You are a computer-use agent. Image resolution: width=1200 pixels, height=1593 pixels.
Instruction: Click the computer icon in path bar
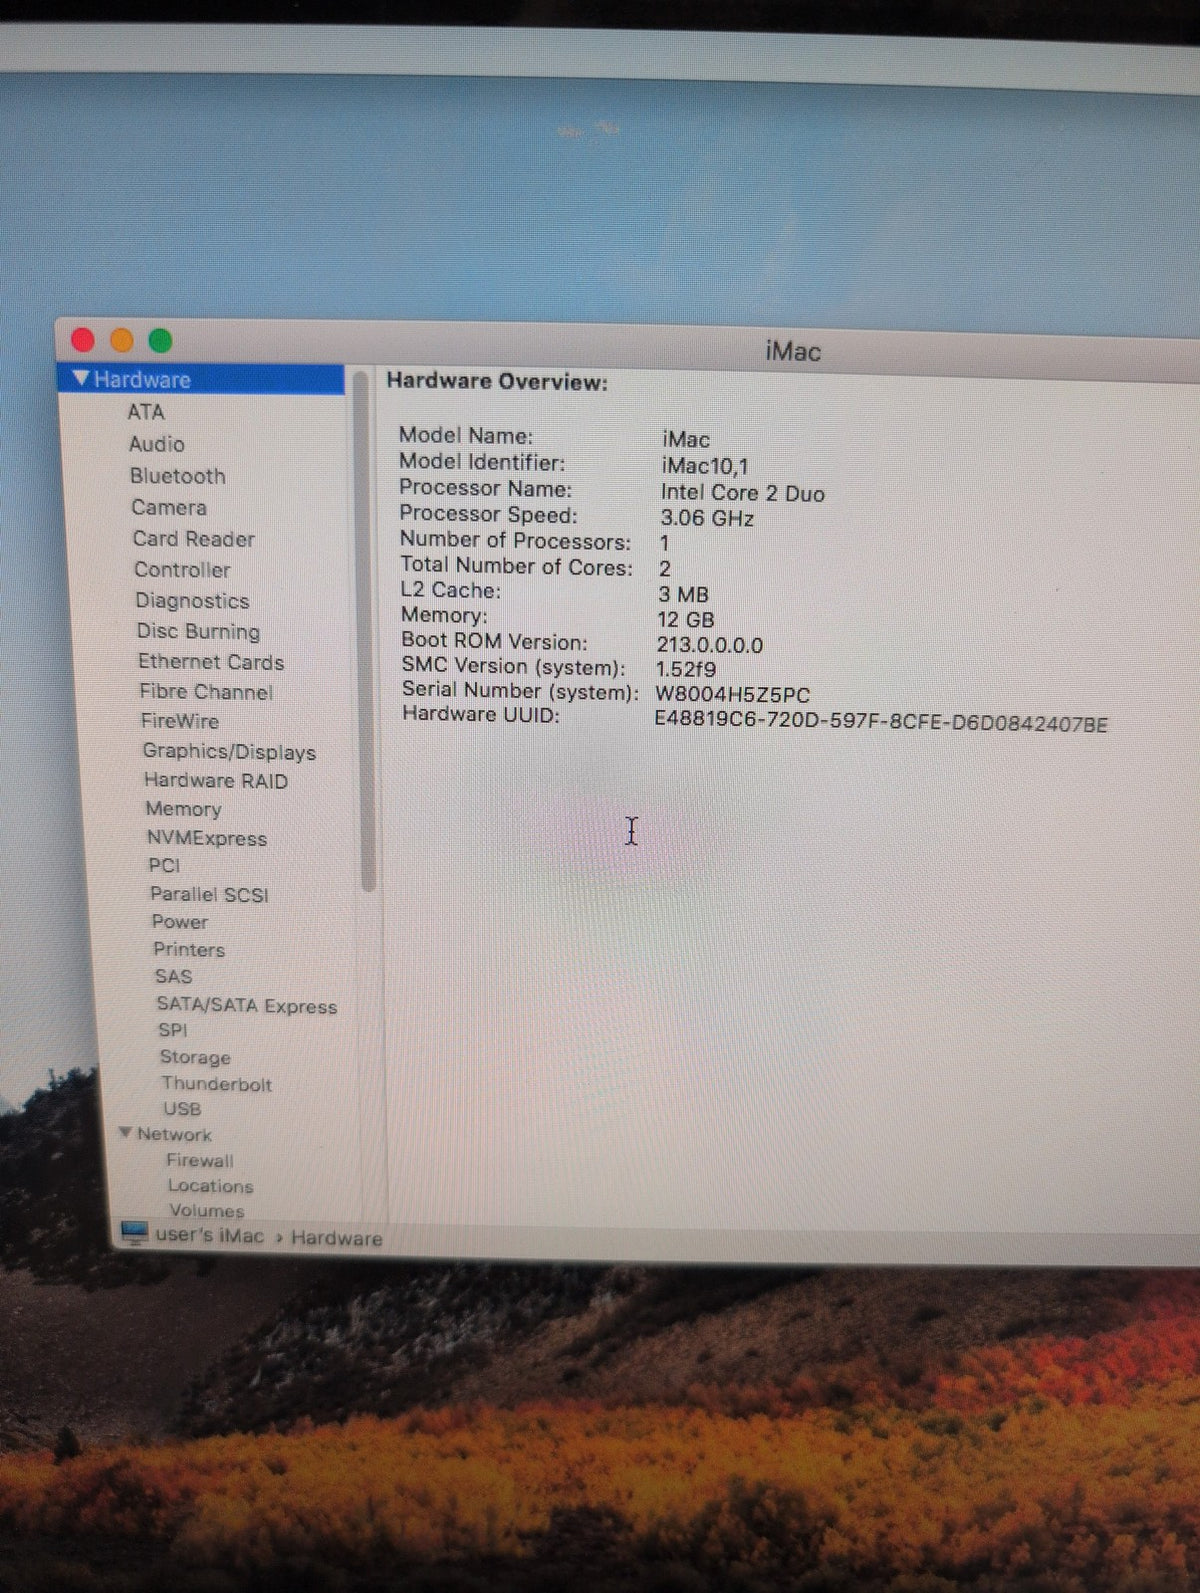[x=134, y=1233]
